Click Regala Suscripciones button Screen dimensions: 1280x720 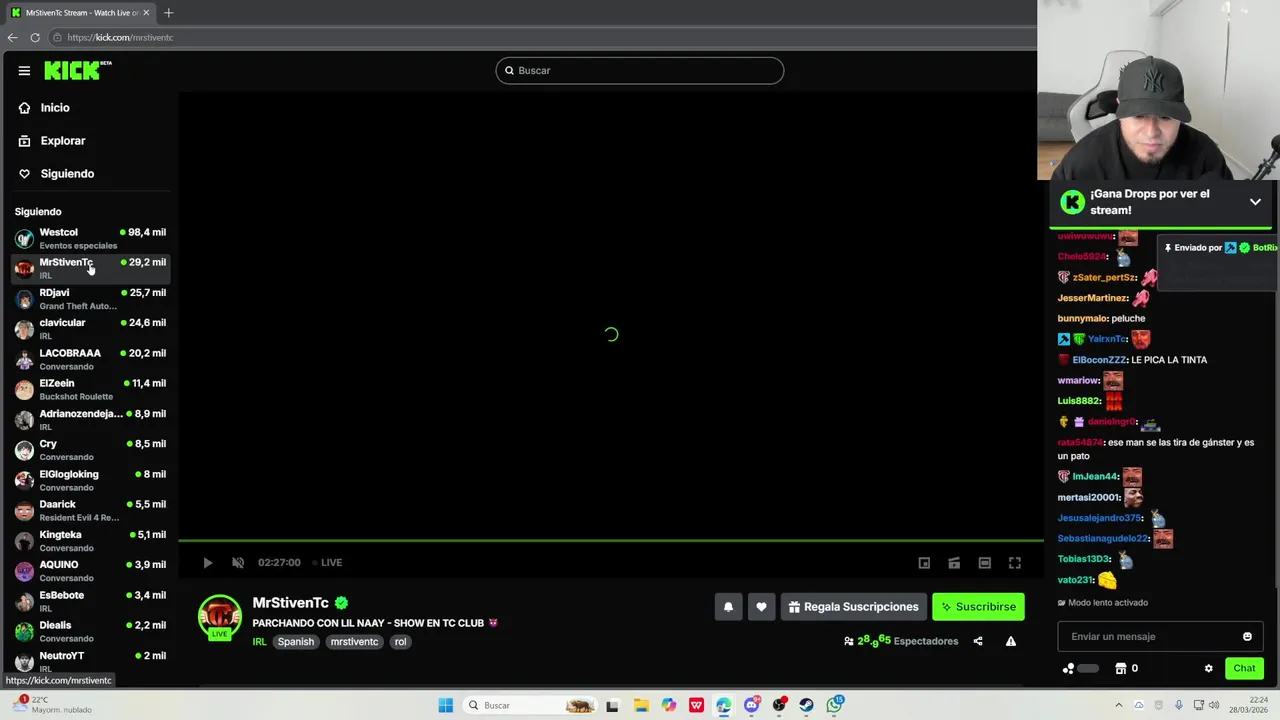click(853, 607)
